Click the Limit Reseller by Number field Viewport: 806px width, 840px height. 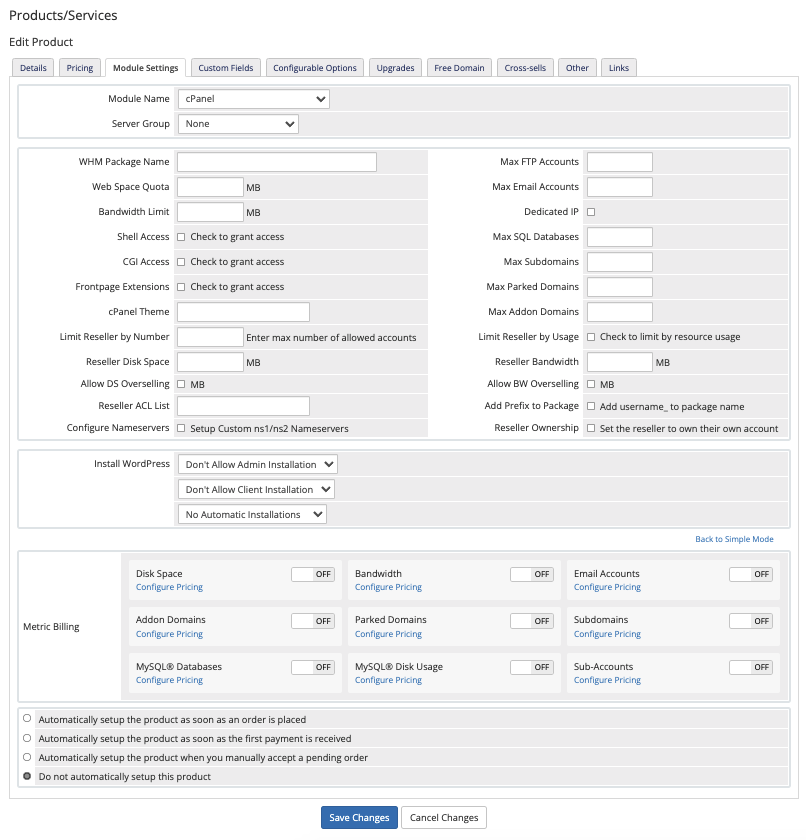(210, 337)
